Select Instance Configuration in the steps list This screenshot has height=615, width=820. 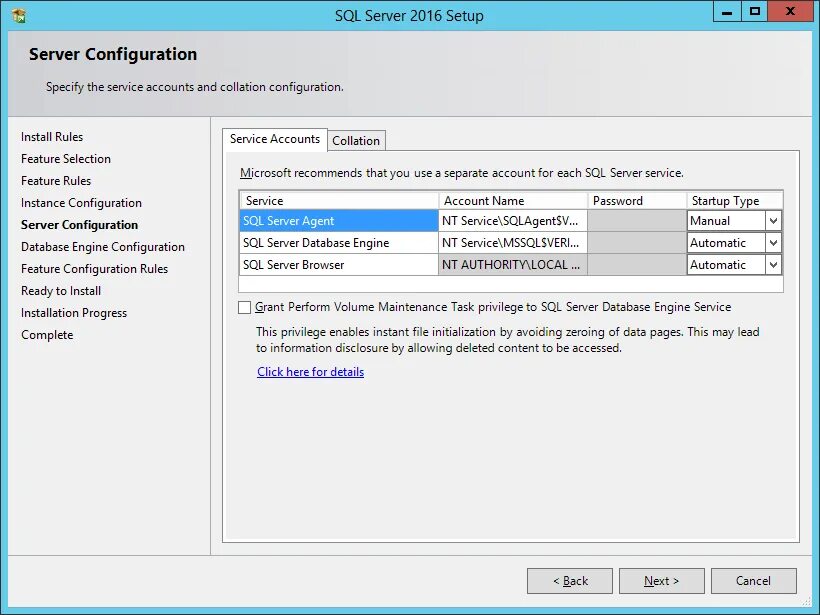(x=82, y=203)
